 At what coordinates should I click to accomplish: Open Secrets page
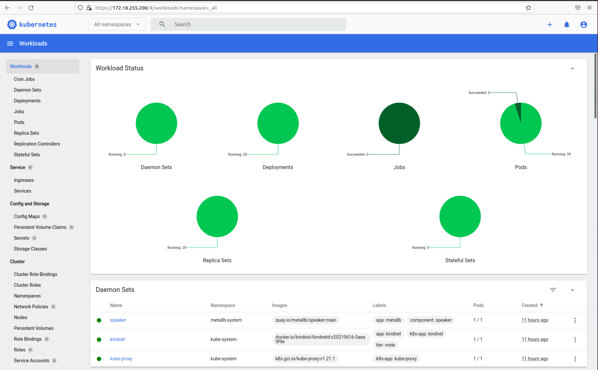pyautogui.click(x=21, y=238)
